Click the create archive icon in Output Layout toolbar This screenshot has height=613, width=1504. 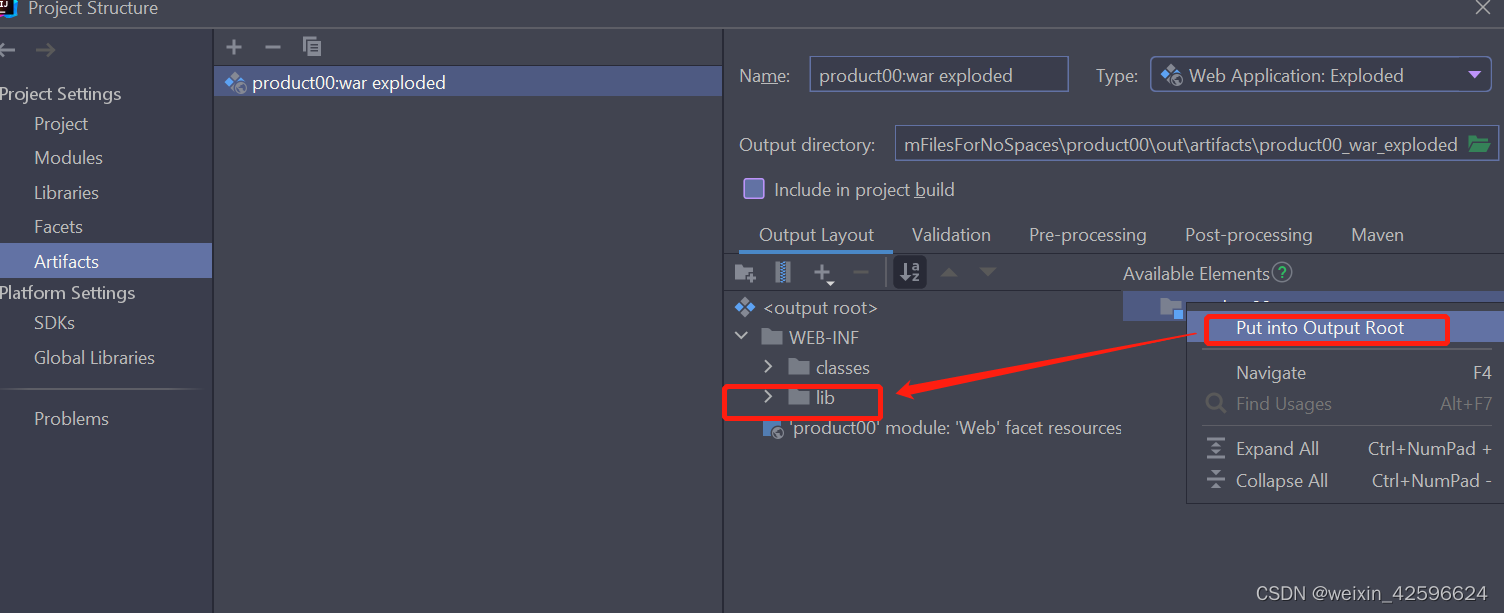[781, 271]
